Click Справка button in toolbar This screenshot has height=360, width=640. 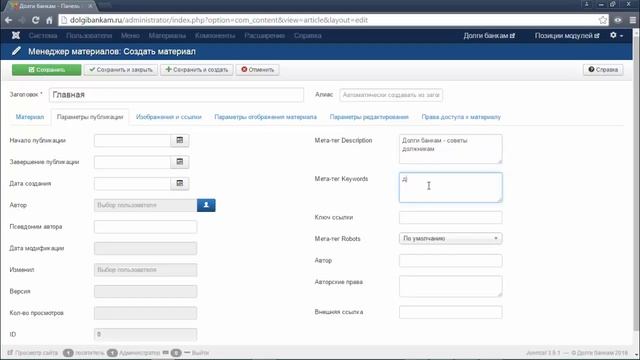(603, 70)
